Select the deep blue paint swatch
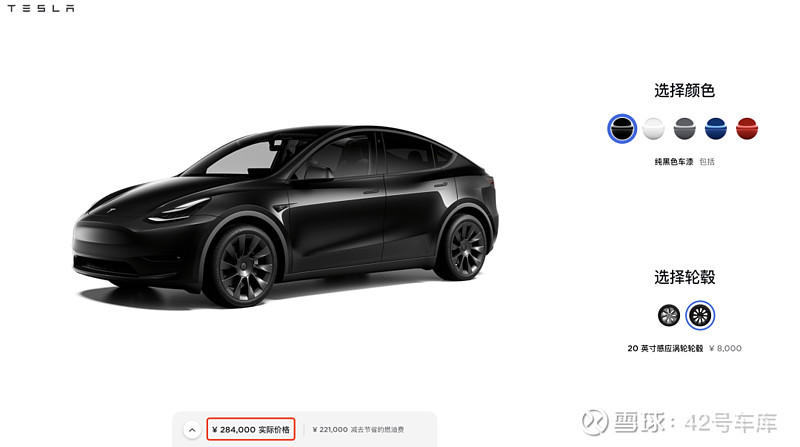 (715, 129)
